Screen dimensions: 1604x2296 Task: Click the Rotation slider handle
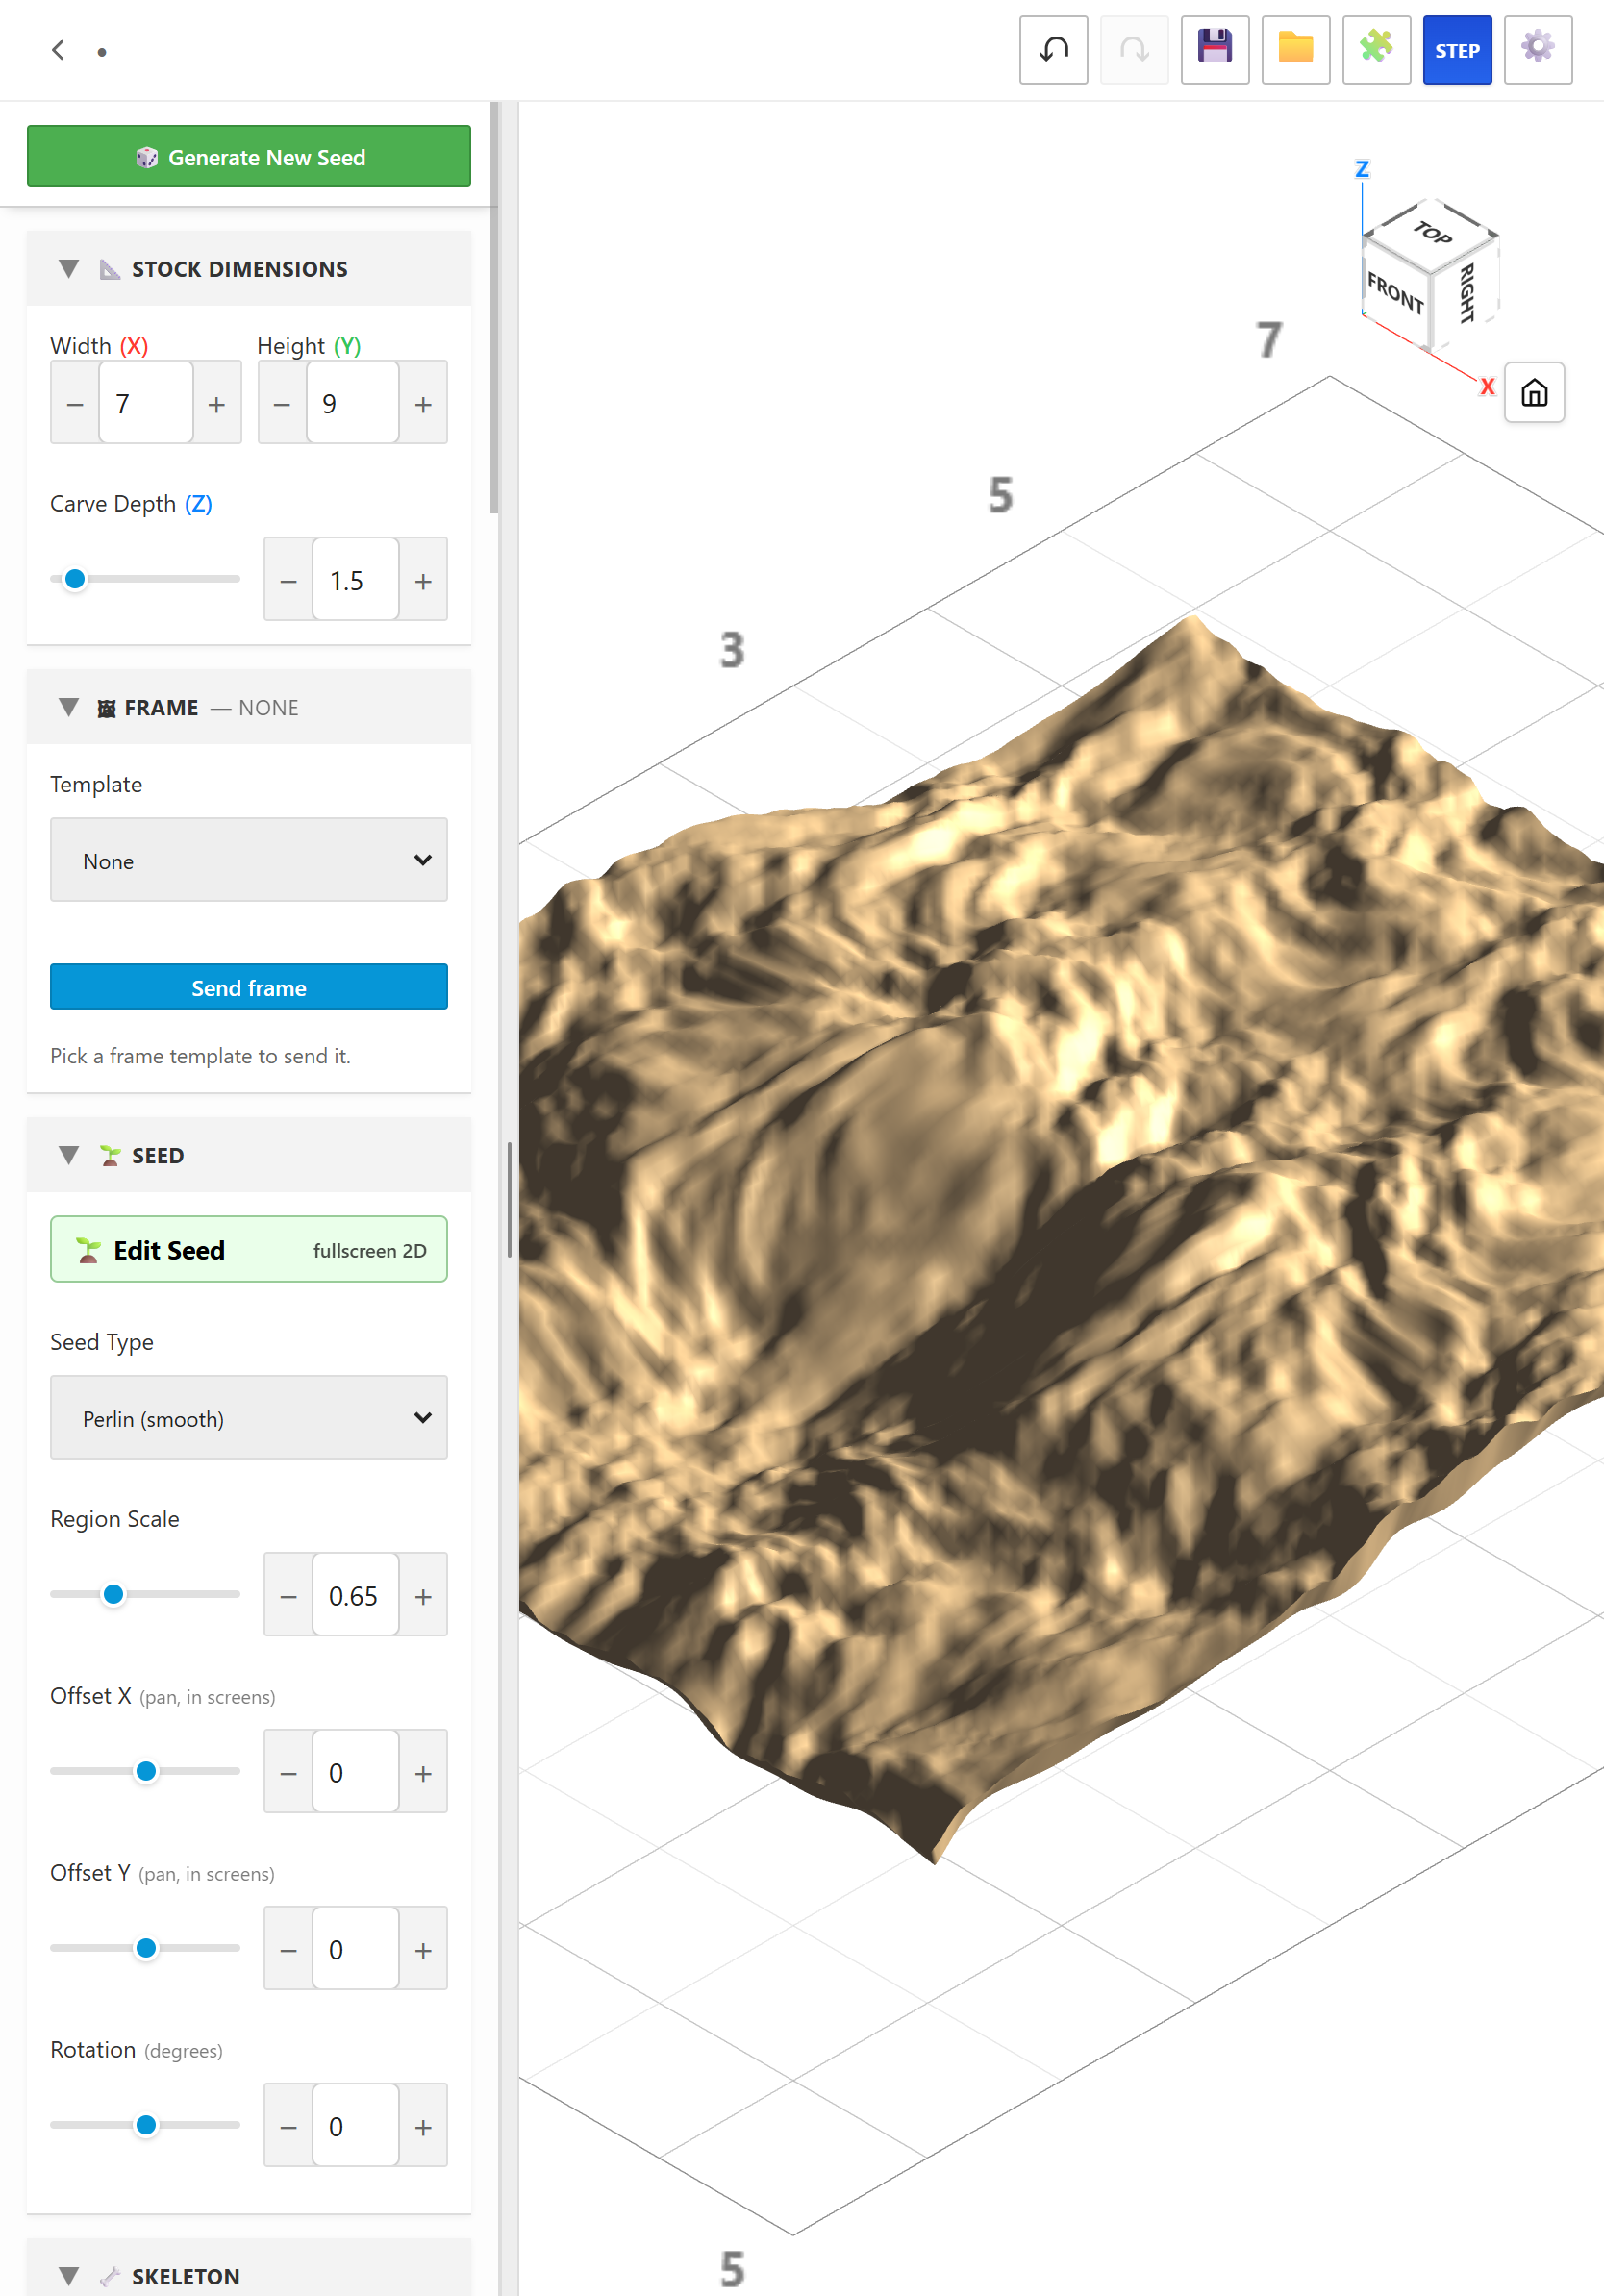pyautogui.click(x=146, y=2125)
